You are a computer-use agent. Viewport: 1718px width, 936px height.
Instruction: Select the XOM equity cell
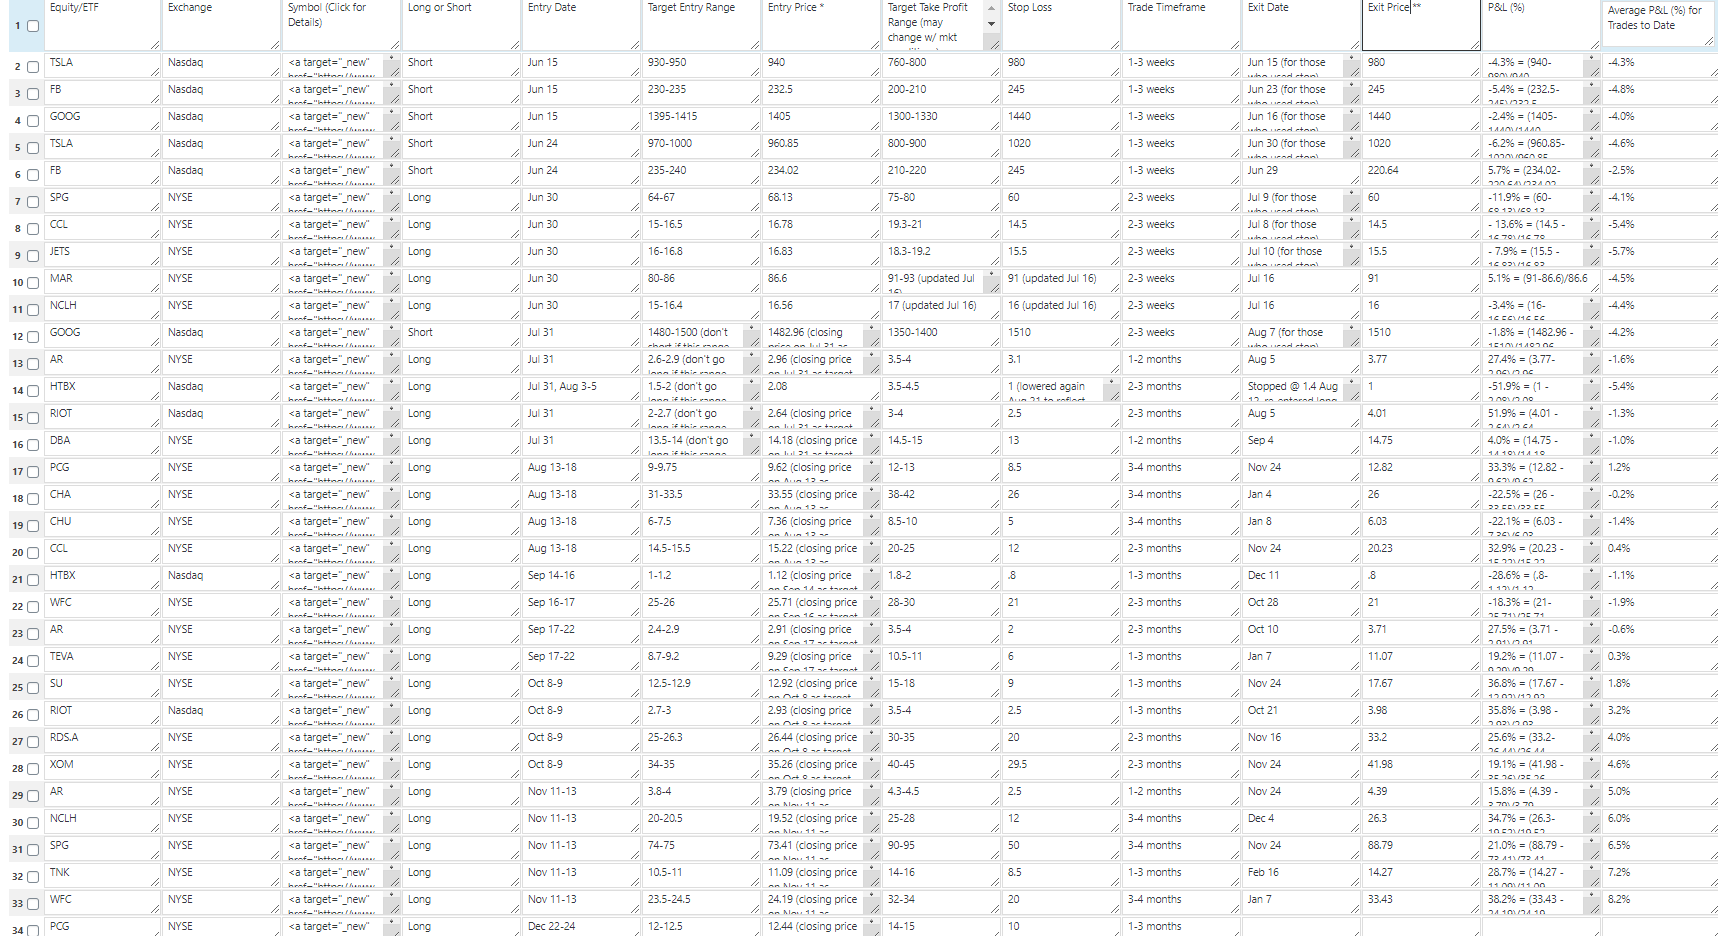[102, 768]
